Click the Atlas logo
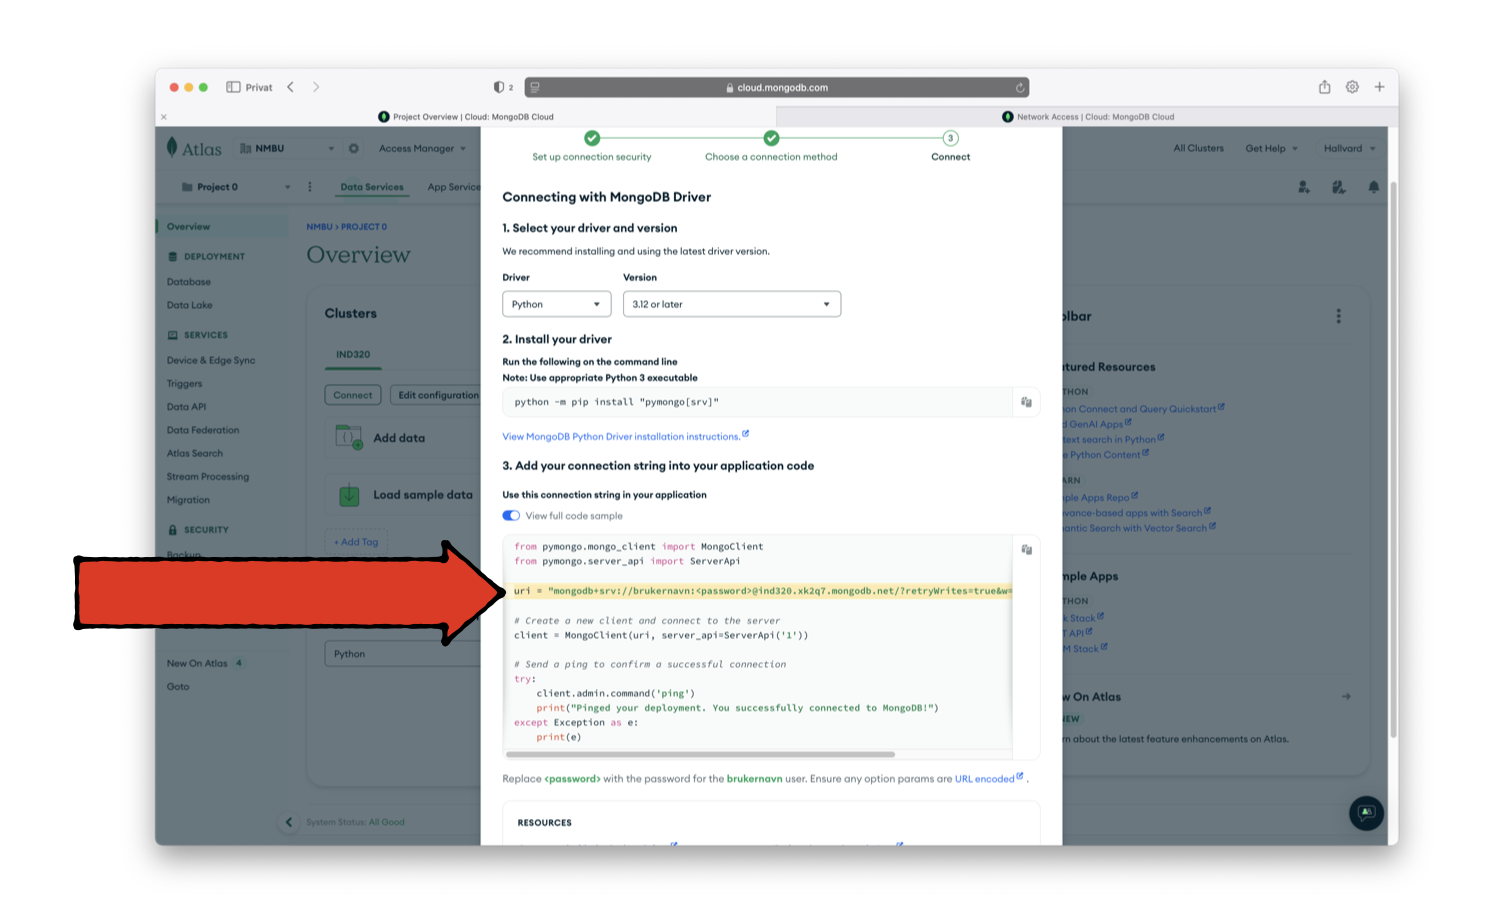 tap(194, 148)
